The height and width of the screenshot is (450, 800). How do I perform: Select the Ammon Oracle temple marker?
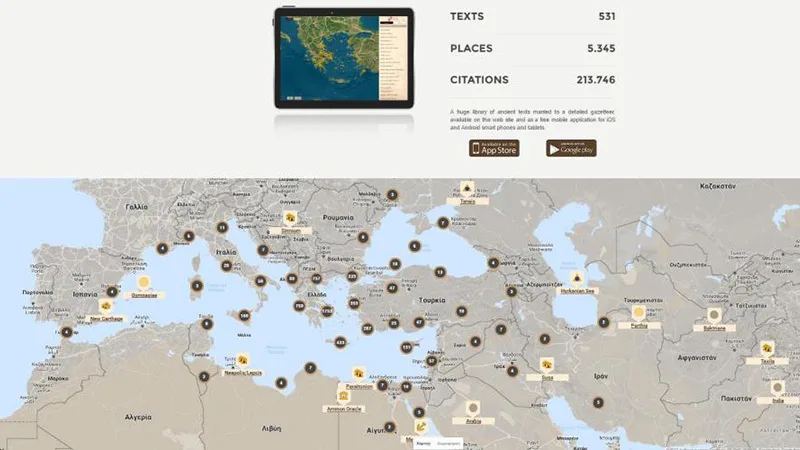coord(343,396)
